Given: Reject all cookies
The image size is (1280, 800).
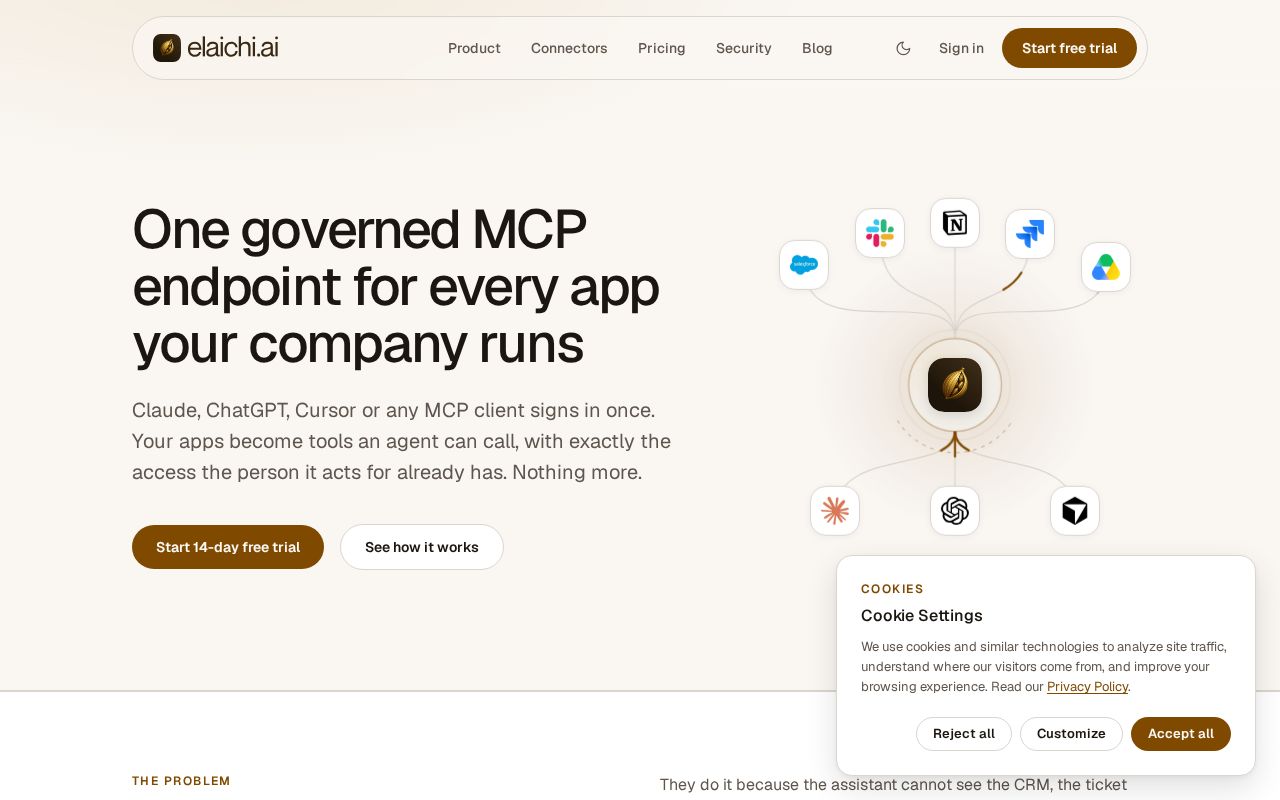Looking at the screenshot, I should pyautogui.click(x=964, y=734).
